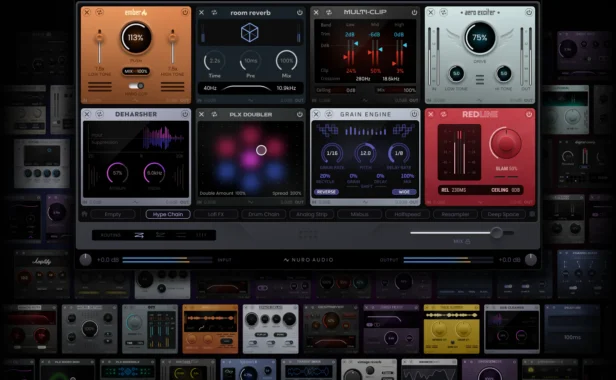Remove the Room Reverb module with X
Image resolution: width=616 pixels, height=380 pixels.
pos(202,13)
